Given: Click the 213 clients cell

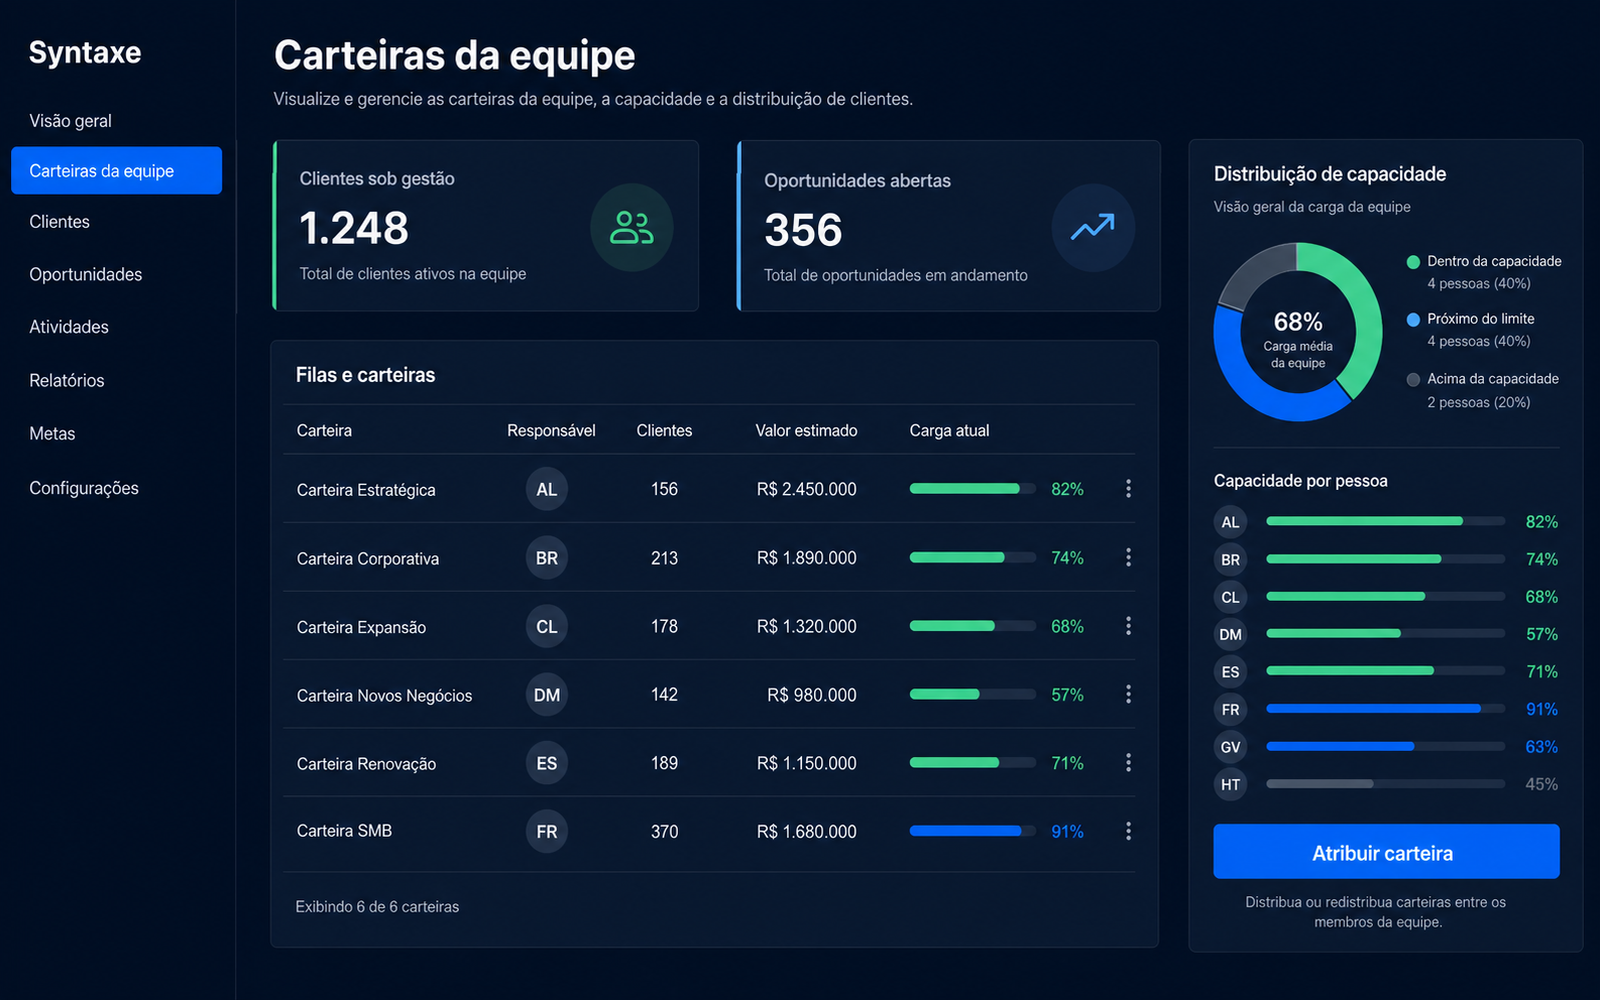Looking at the screenshot, I should pos(664,558).
